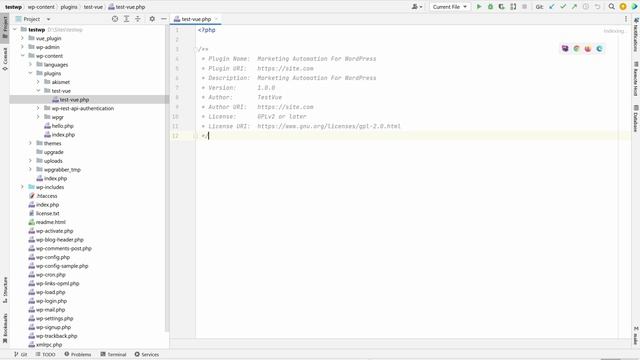Screen dimensions: 640x360
Task: Run with coverage icon in toolbar
Action: (x=502, y=7)
